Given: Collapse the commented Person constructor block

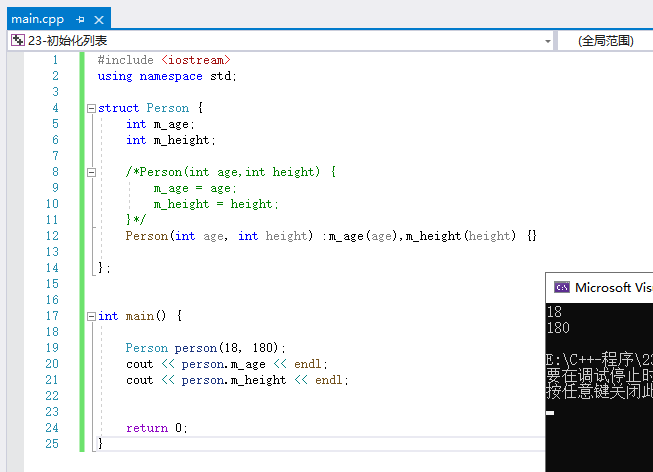Looking at the screenshot, I should [x=91, y=172].
